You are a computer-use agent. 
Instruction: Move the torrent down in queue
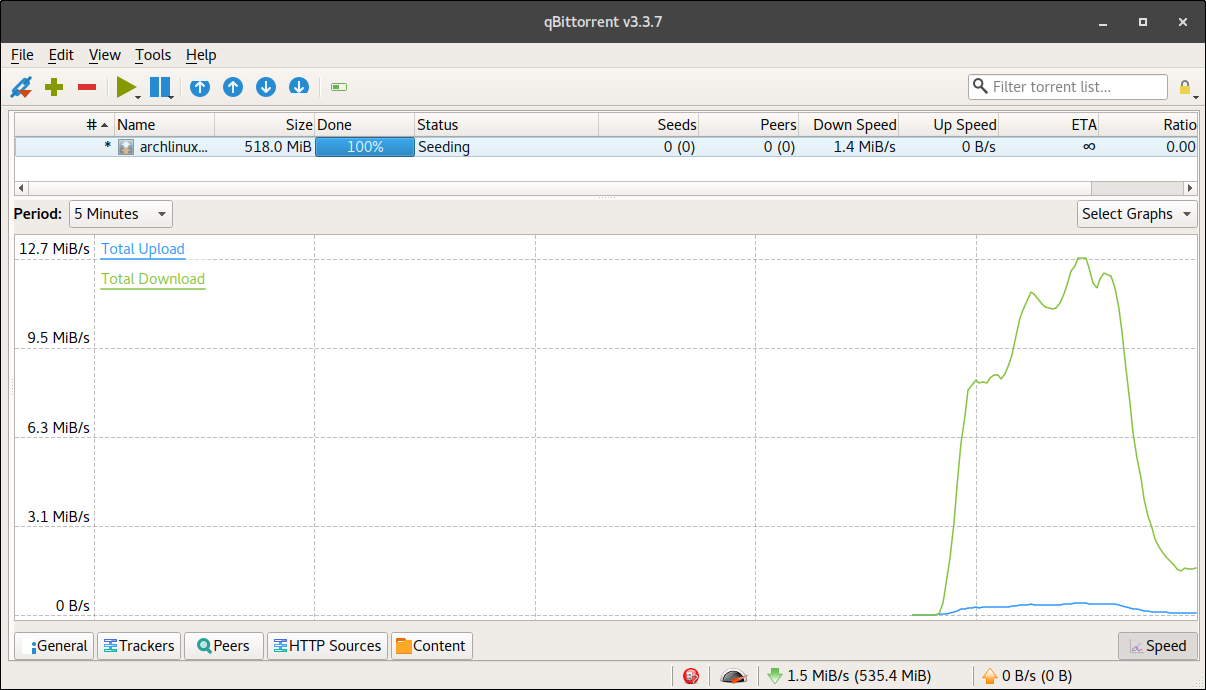[265, 87]
